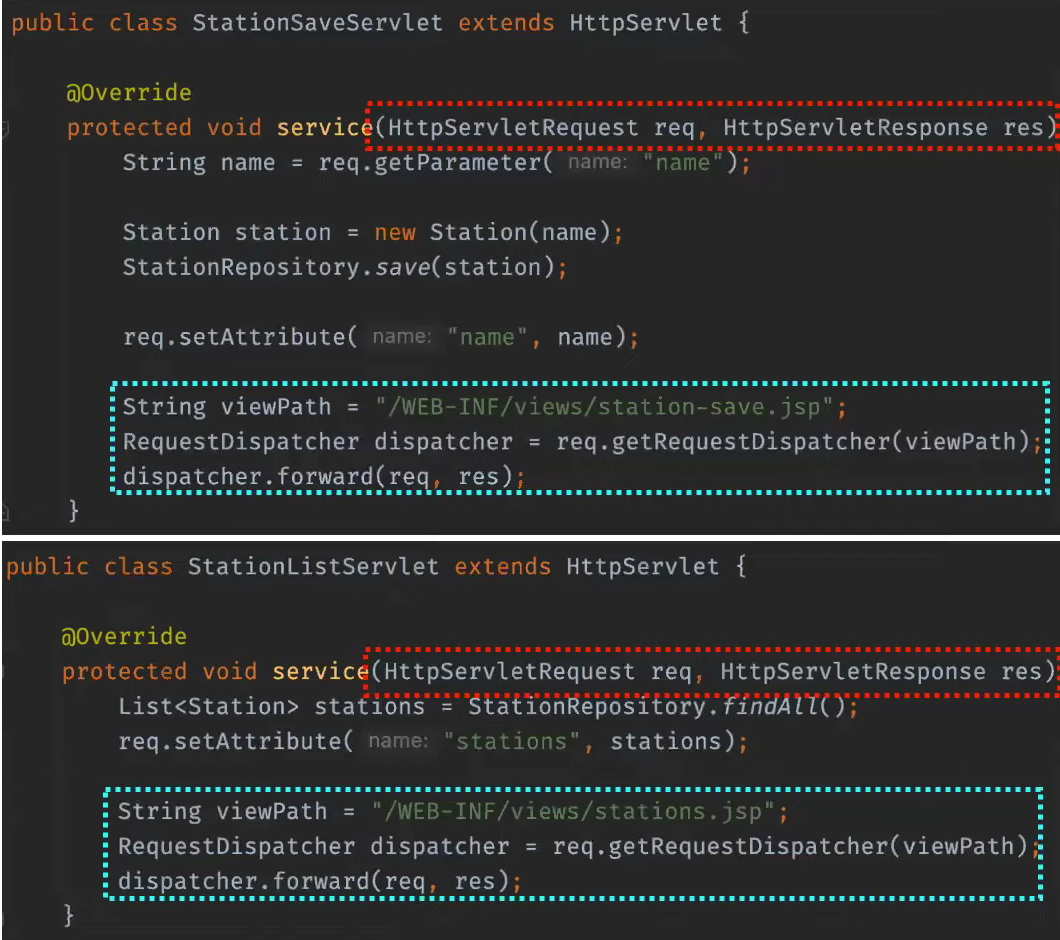Click setAttribute in the StationListServlet code
The width and height of the screenshot is (1060, 940).
click(x=257, y=741)
